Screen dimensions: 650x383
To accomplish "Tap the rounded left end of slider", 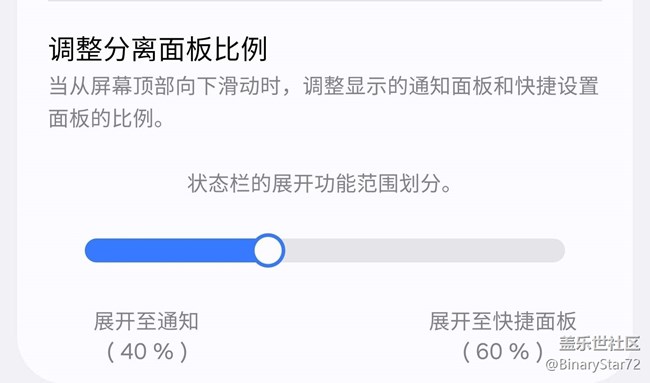I will point(91,250).
